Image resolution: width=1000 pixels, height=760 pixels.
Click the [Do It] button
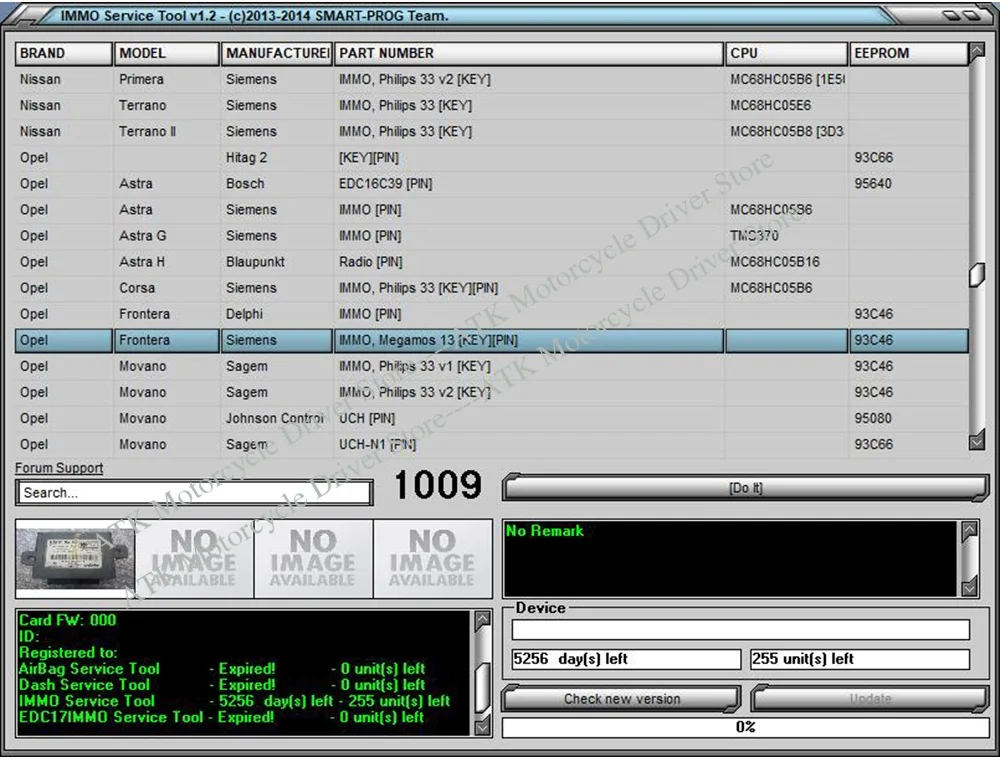click(x=746, y=488)
